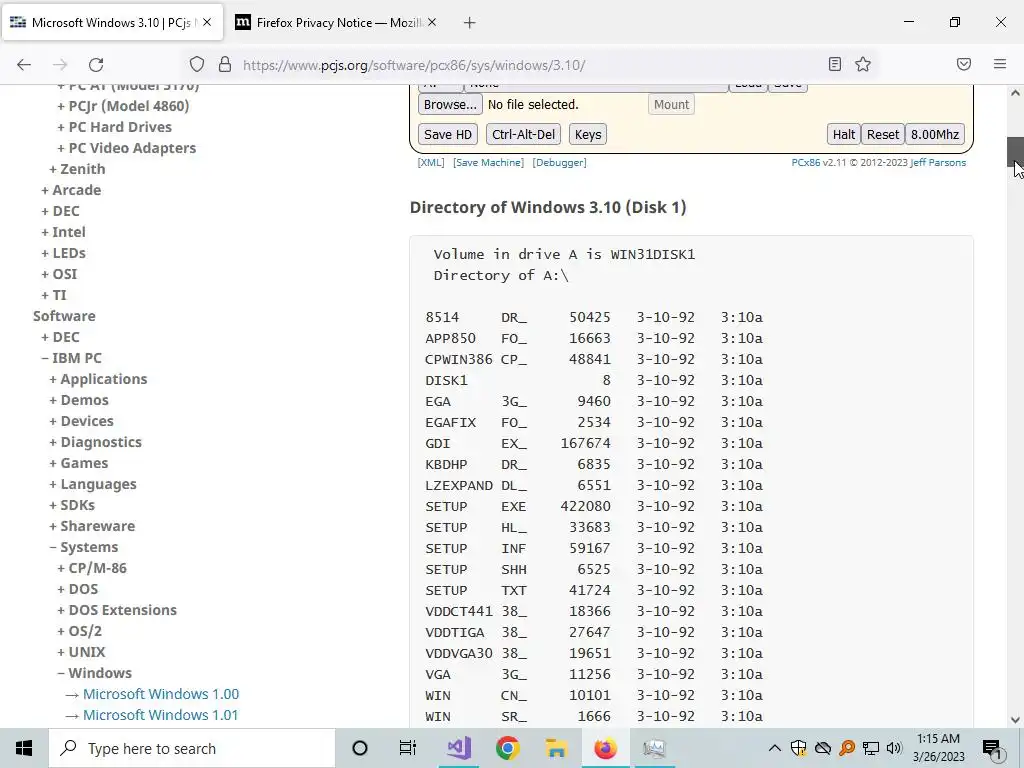Collapse the Windows section in sidebar
The image size is (1024, 768).
point(94,673)
